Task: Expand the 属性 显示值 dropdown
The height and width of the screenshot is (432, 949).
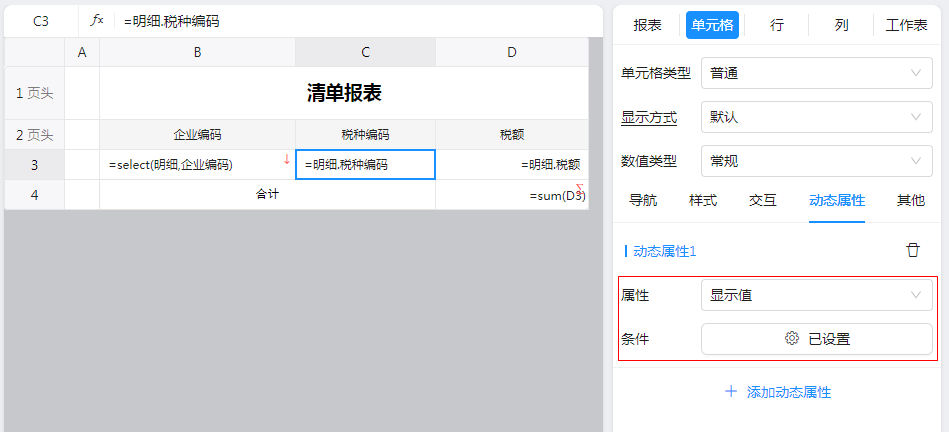Action: click(x=816, y=295)
